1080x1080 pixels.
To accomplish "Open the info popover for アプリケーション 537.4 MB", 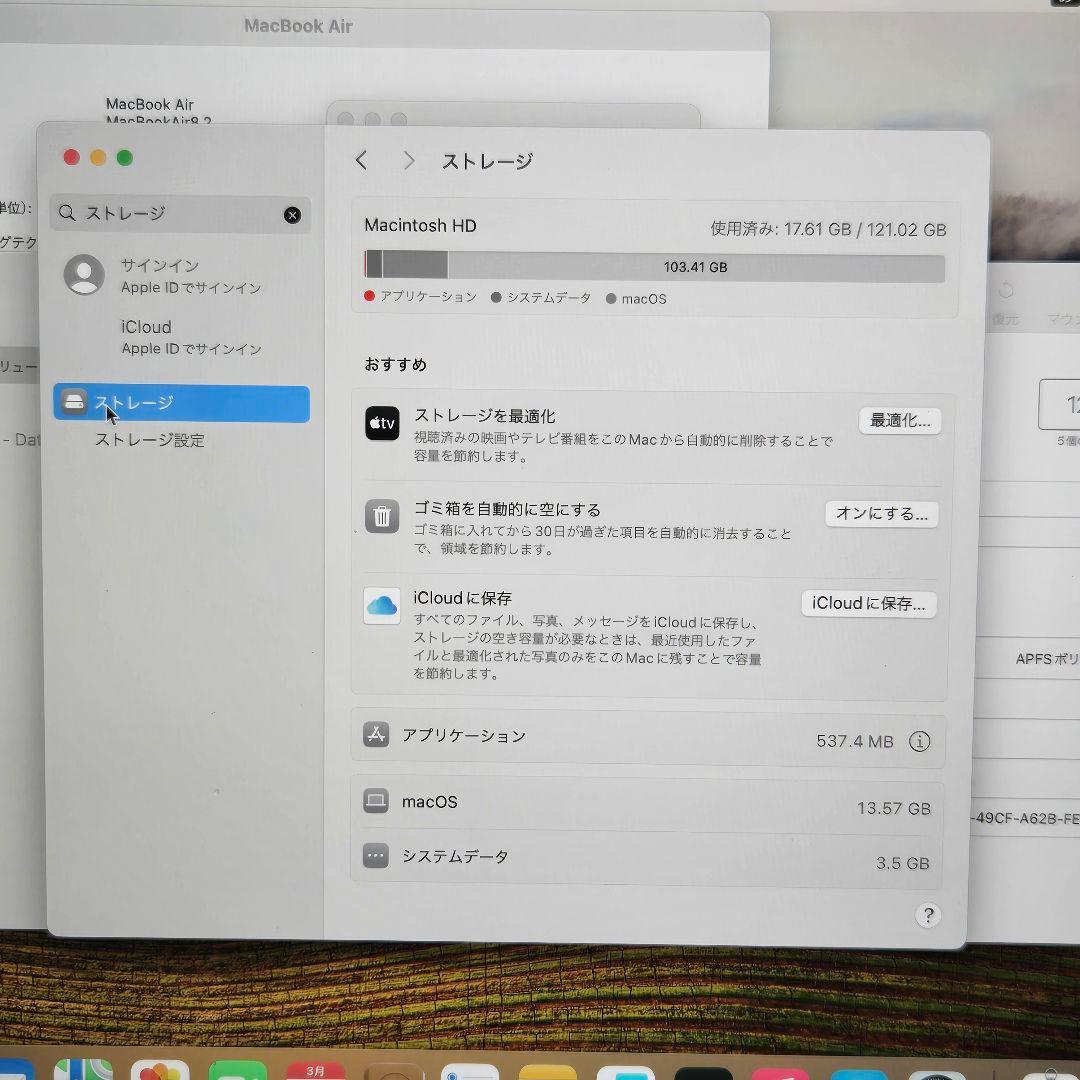I will [919, 741].
